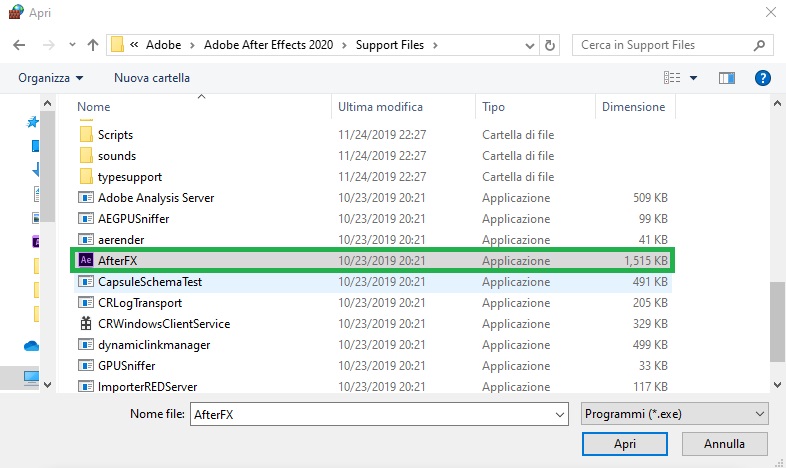Click the CapsuleSchemaTest file name
Screen dimensions: 786x468
tap(150, 282)
